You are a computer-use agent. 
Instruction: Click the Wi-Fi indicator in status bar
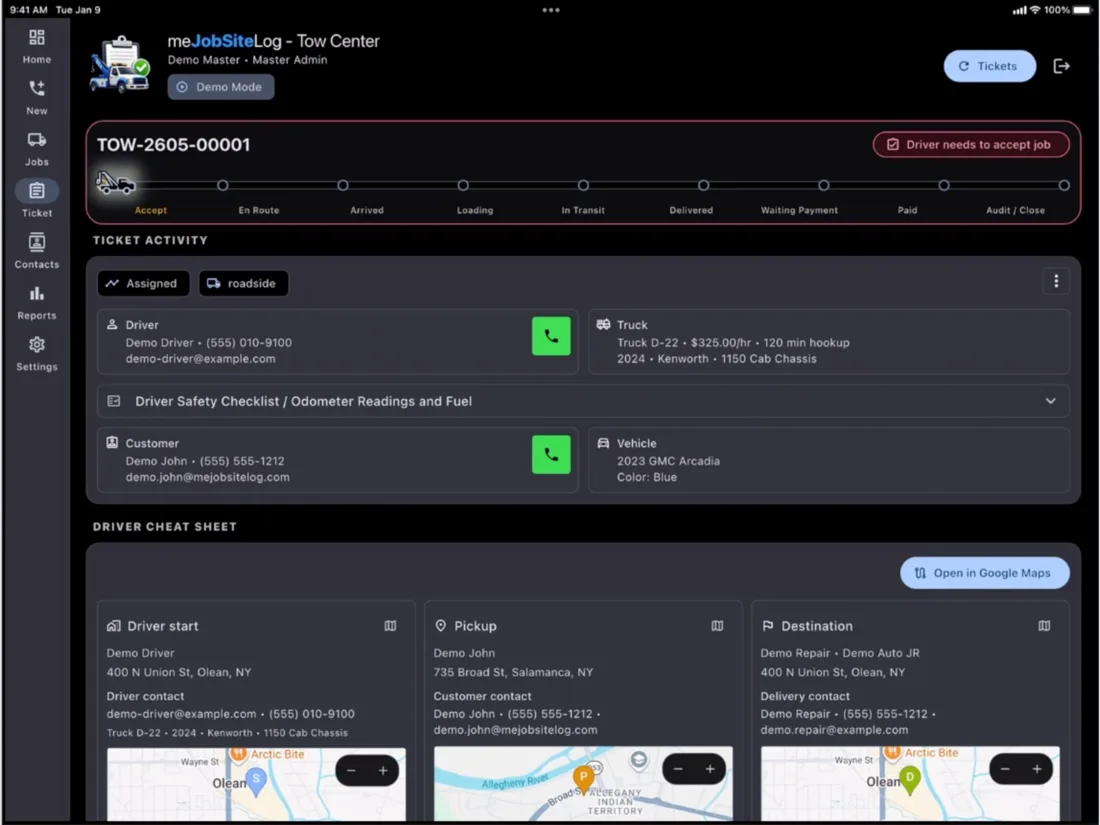(1035, 10)
